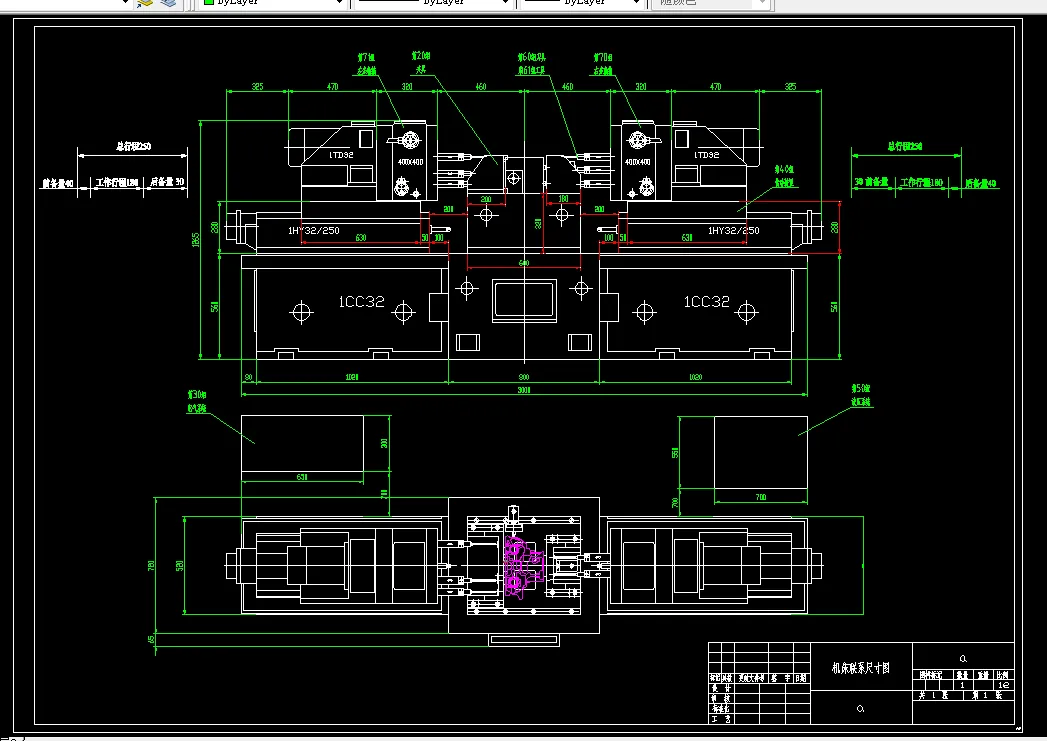
Task: Select the red 630 dimension on left slide
Action: (361, 238)
